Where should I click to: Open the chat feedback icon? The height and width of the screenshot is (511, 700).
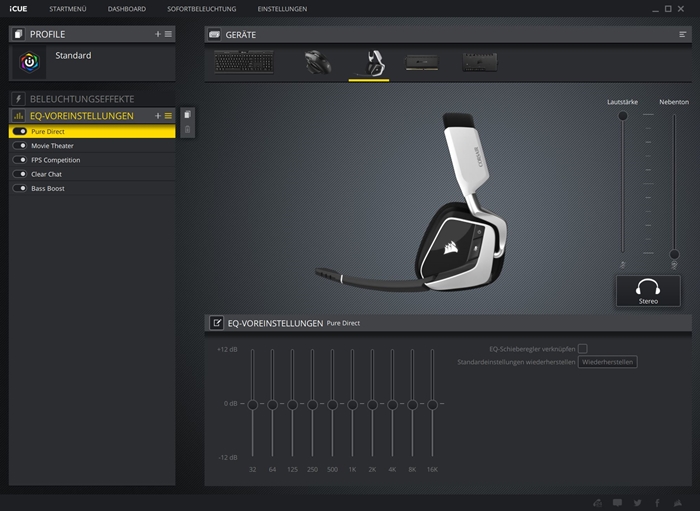pos(617,503)
